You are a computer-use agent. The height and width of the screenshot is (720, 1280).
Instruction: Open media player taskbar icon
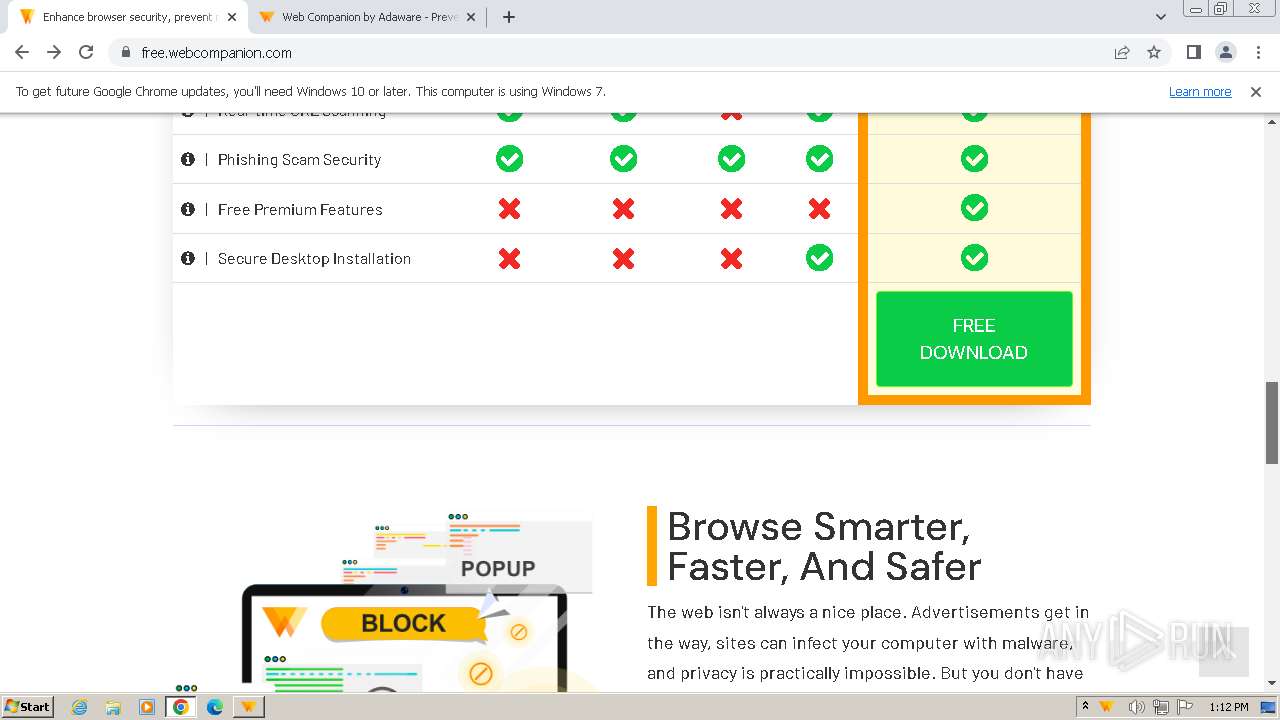click(147, 707)
